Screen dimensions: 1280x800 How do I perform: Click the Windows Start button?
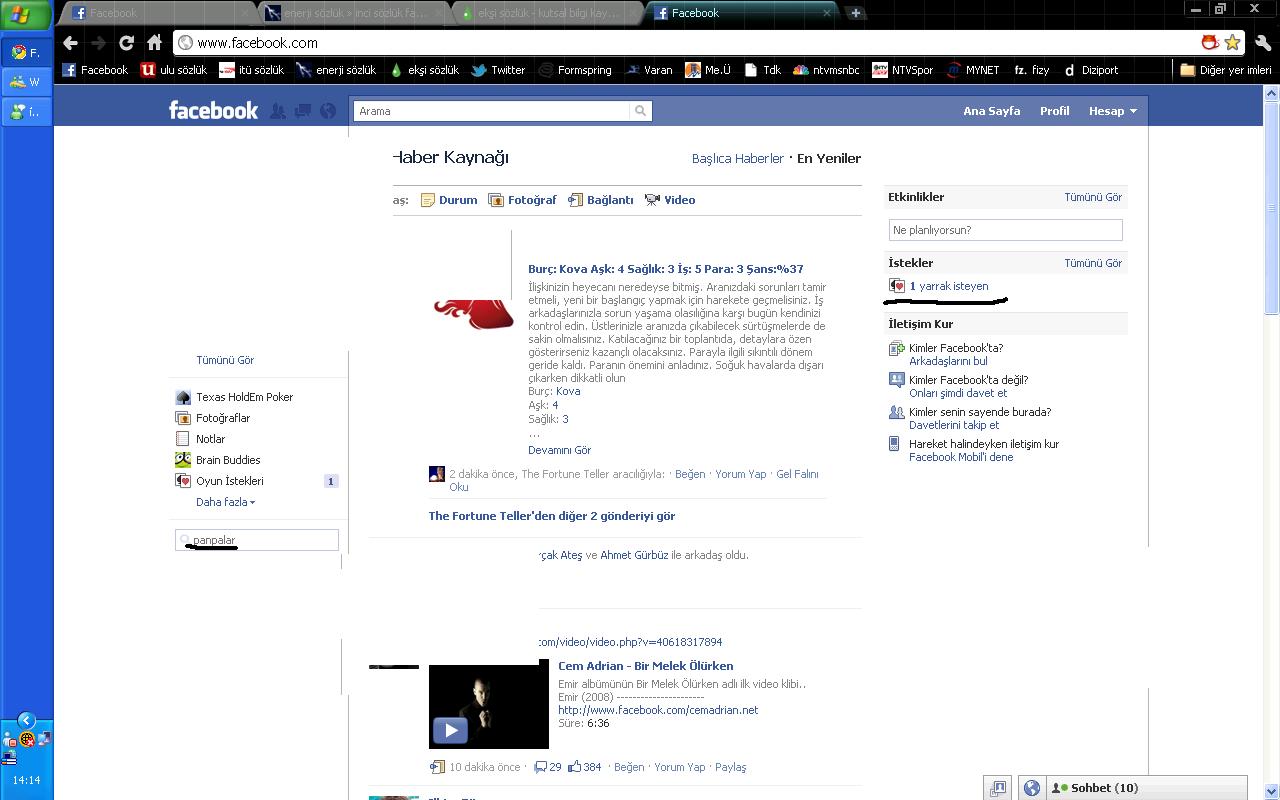tap(25, 14)
